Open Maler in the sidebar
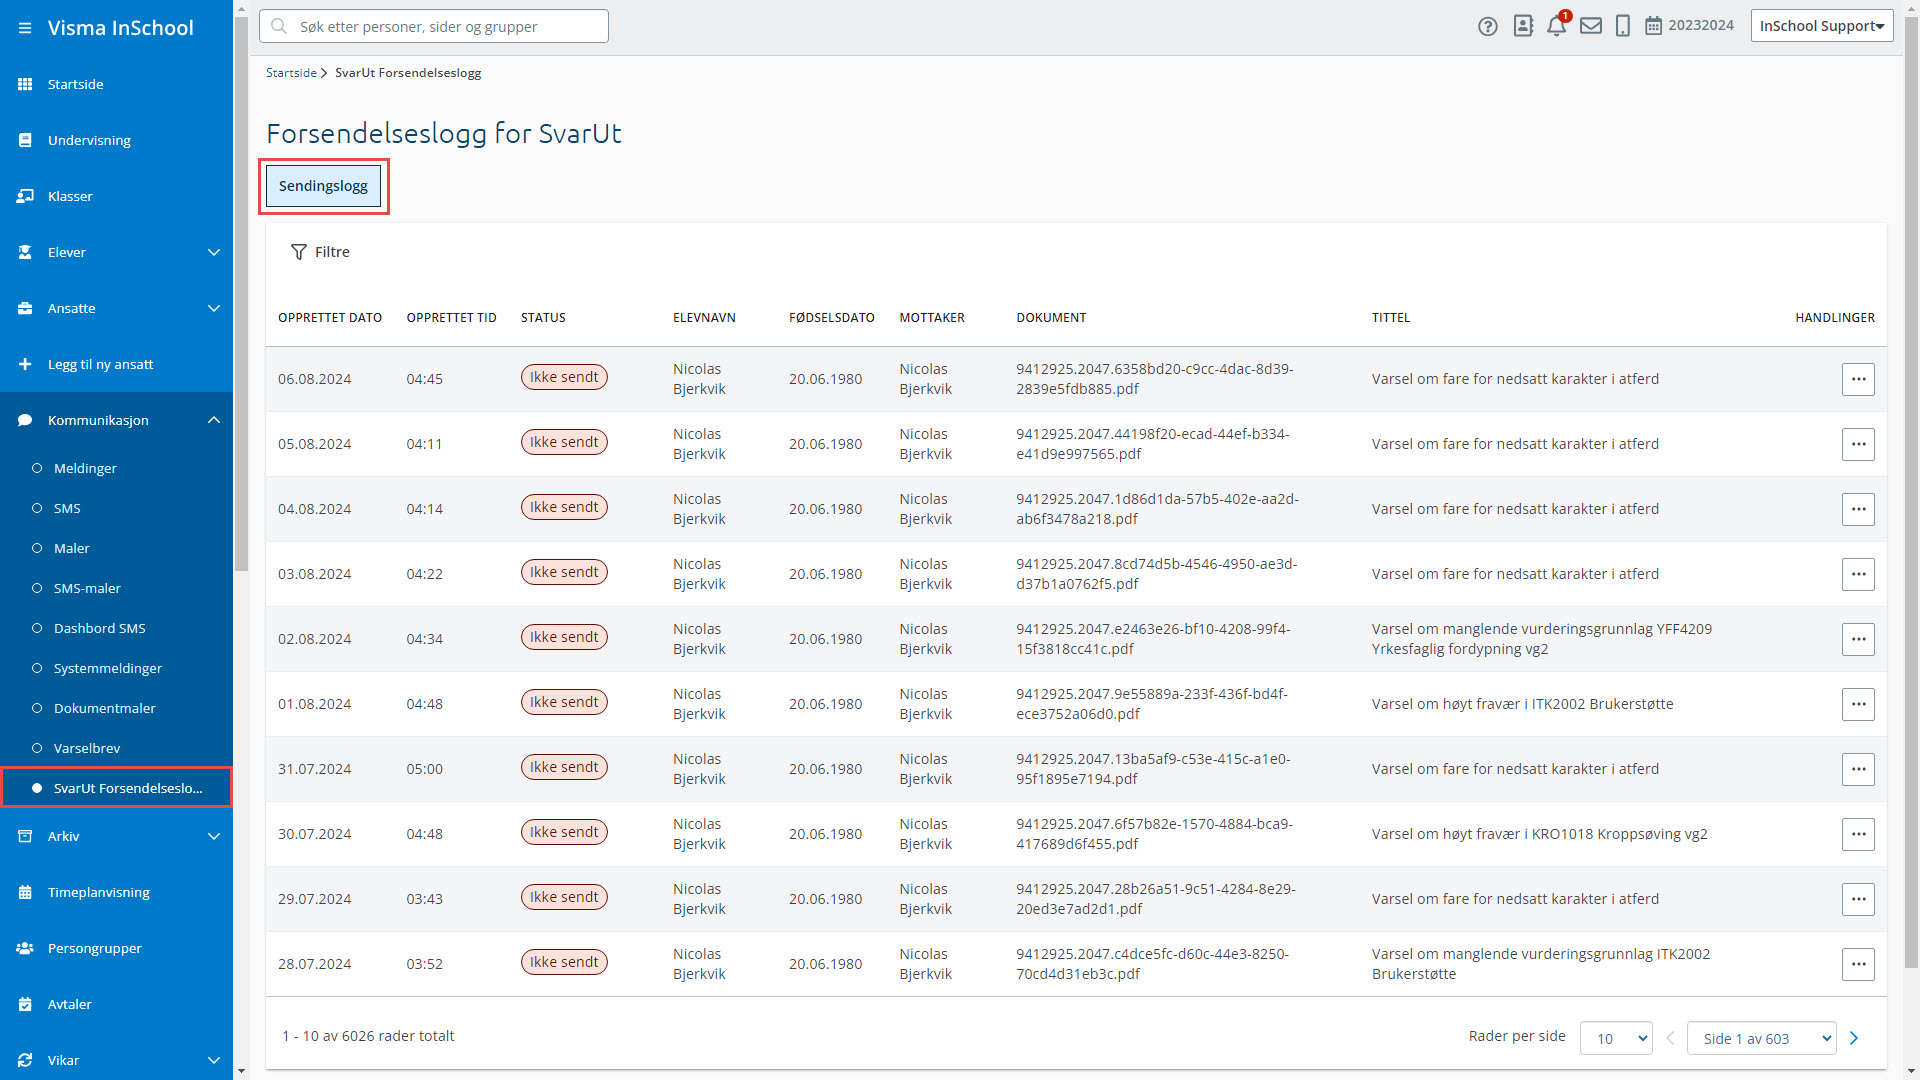 coord(71,548)
